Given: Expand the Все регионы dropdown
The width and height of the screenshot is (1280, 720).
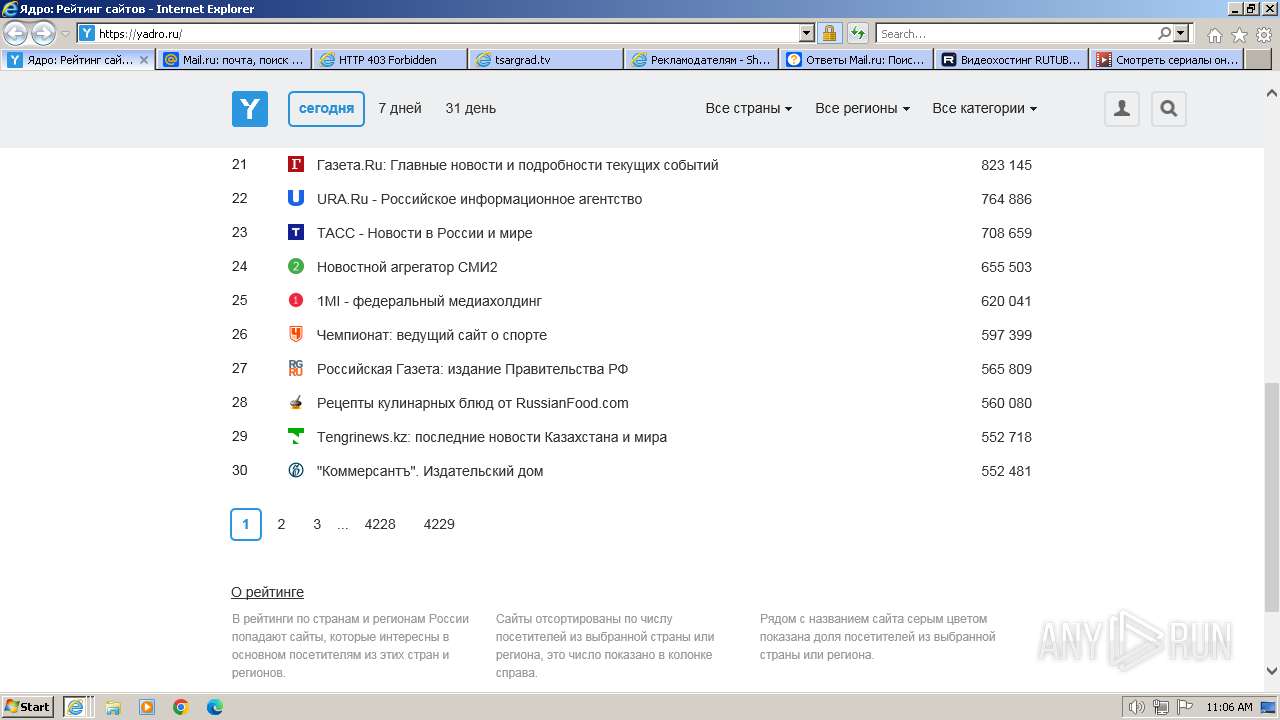Looking at the screenshot, I should [863, 108].
